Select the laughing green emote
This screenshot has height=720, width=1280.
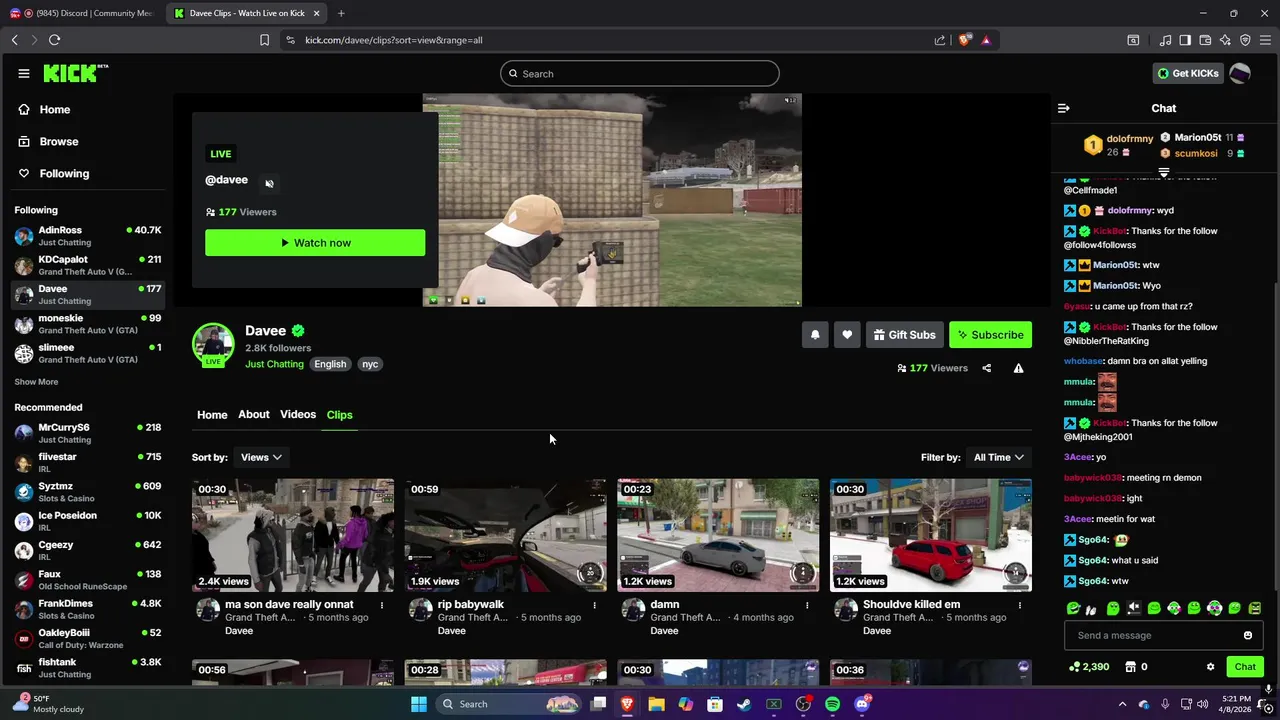pyautogui.click(x=1073, y=608)
